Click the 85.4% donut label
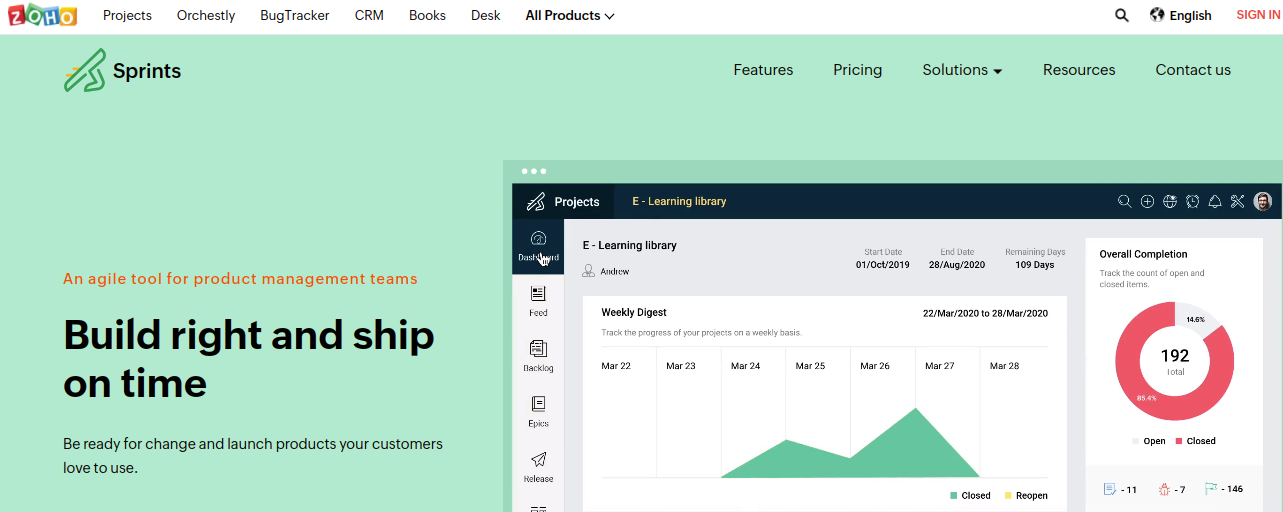The width and height of the screenshot is (1283, 512). [1147, 398]
